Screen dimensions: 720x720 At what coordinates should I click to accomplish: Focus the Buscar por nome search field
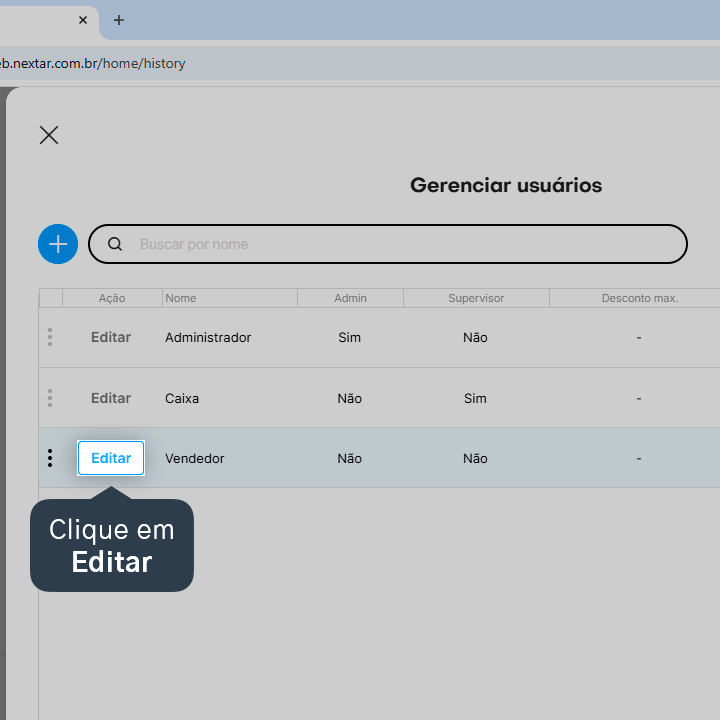click(388, 244)
